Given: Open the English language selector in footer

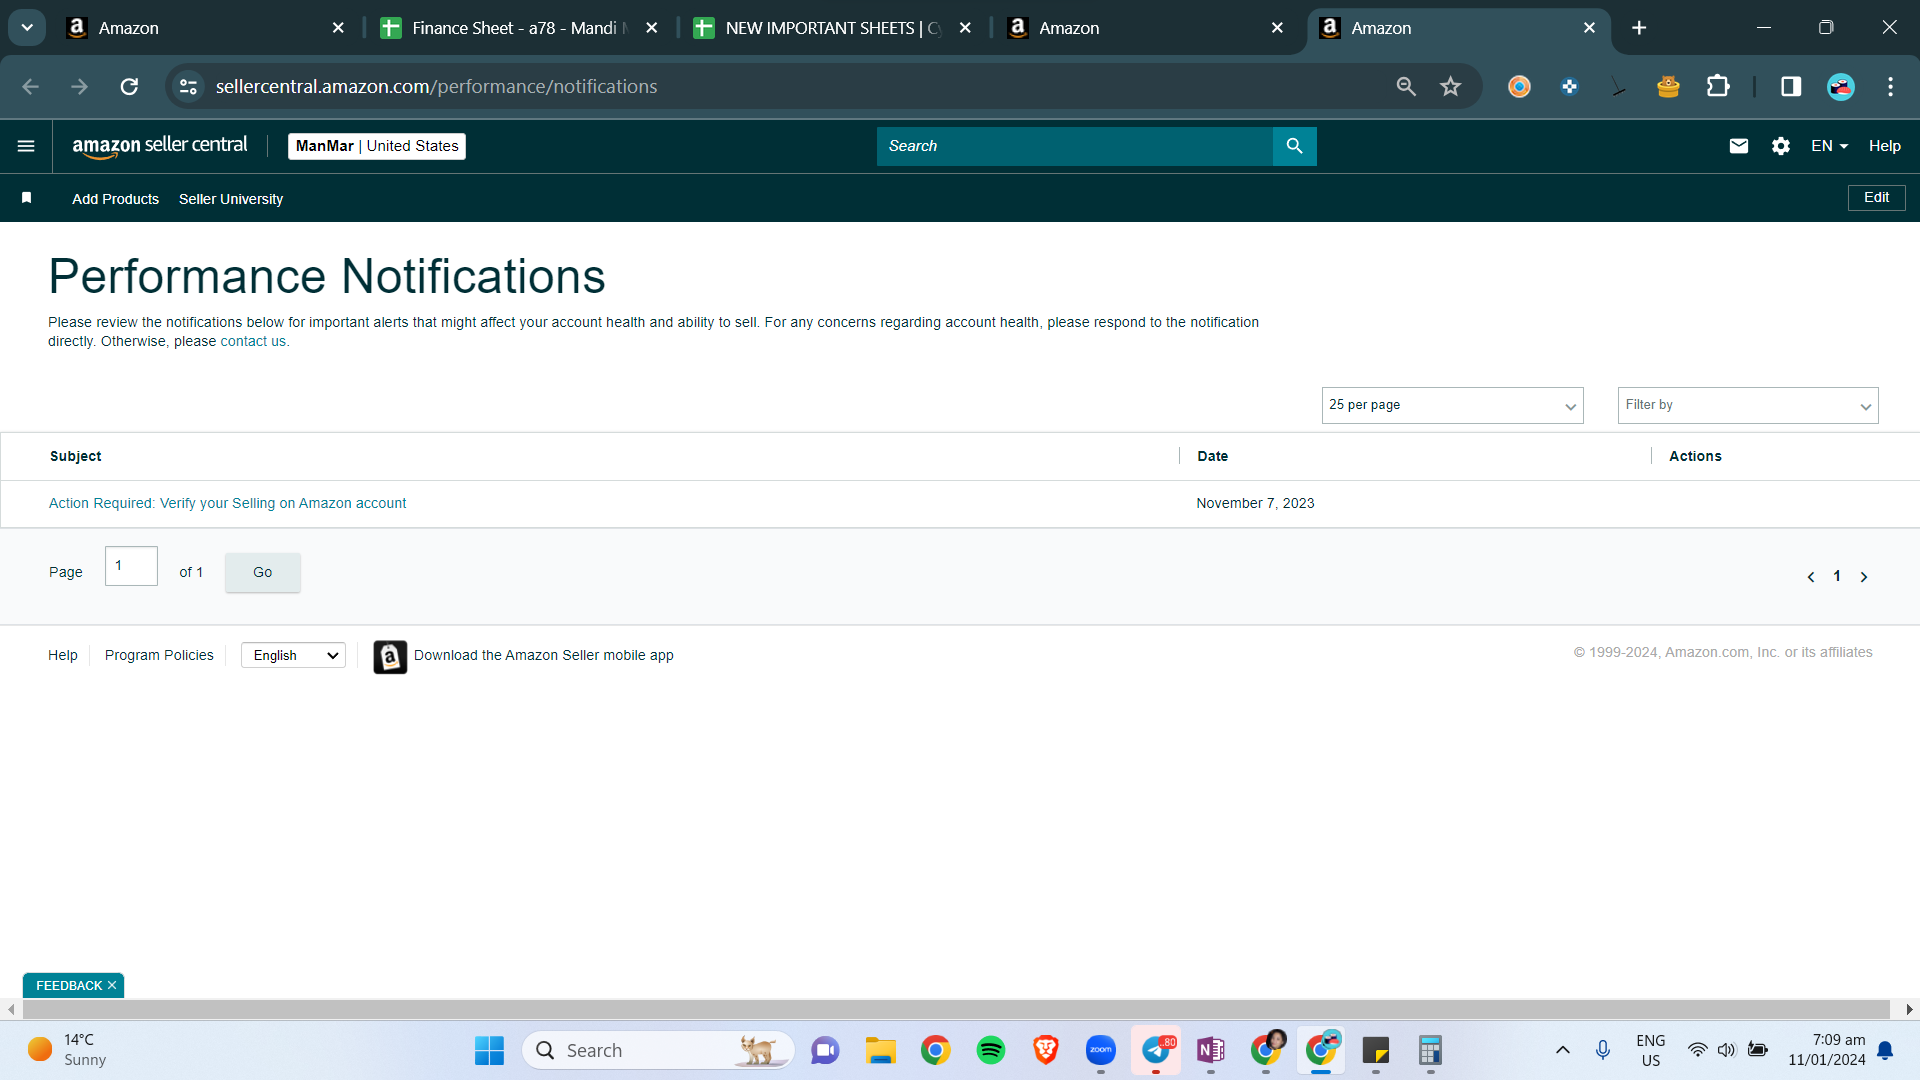Looking at the screenshot, I should pos(293,655).
